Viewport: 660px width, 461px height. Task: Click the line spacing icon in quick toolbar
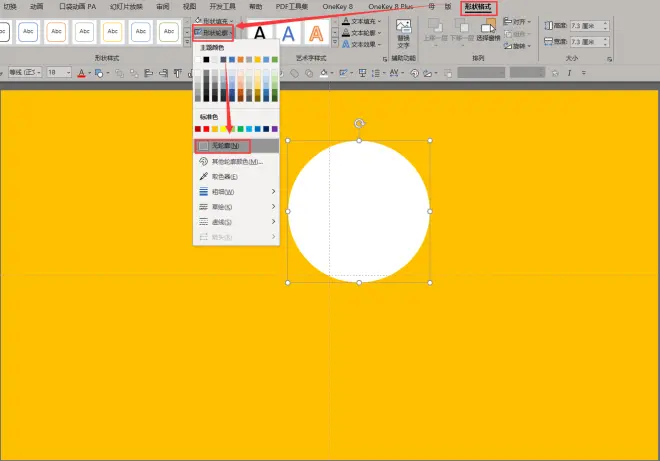coord(375,73)
